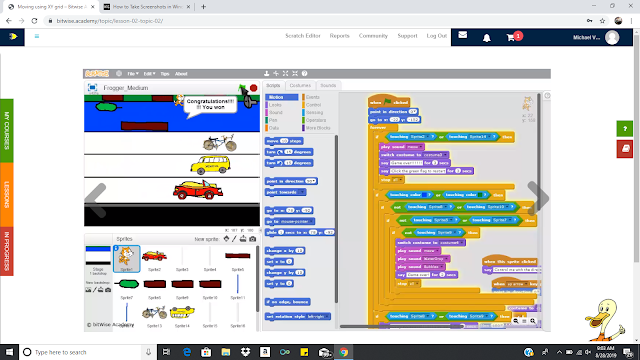Switch to the Costumes tab
The height and width of the screenshot is (360, 640).
pos(300,85)
